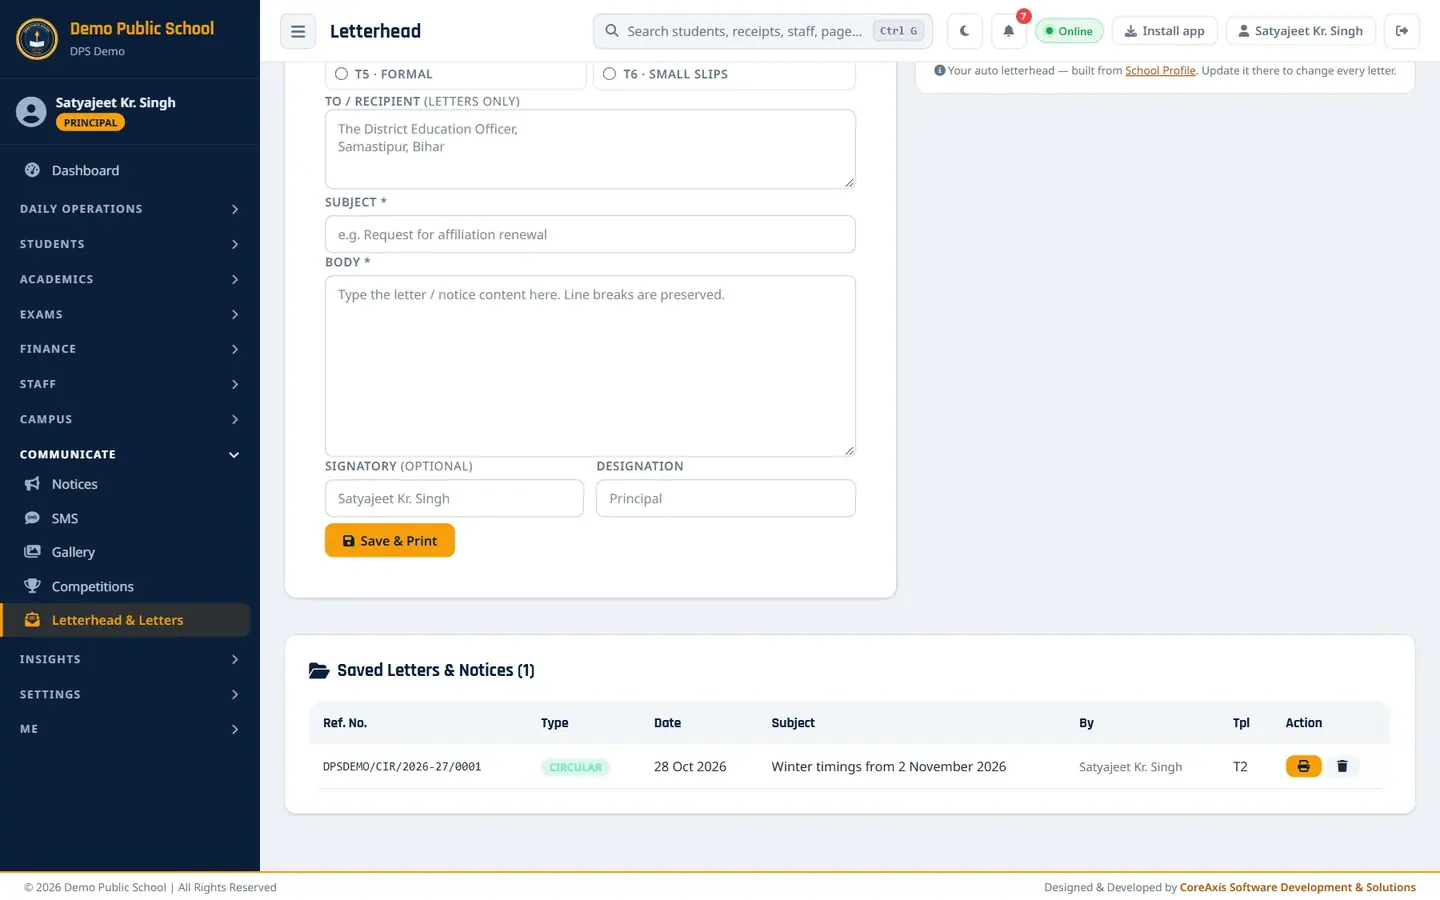This screenshot has width=1440, height=900.
Task: Expand the Students section
Action: (130, 244)
